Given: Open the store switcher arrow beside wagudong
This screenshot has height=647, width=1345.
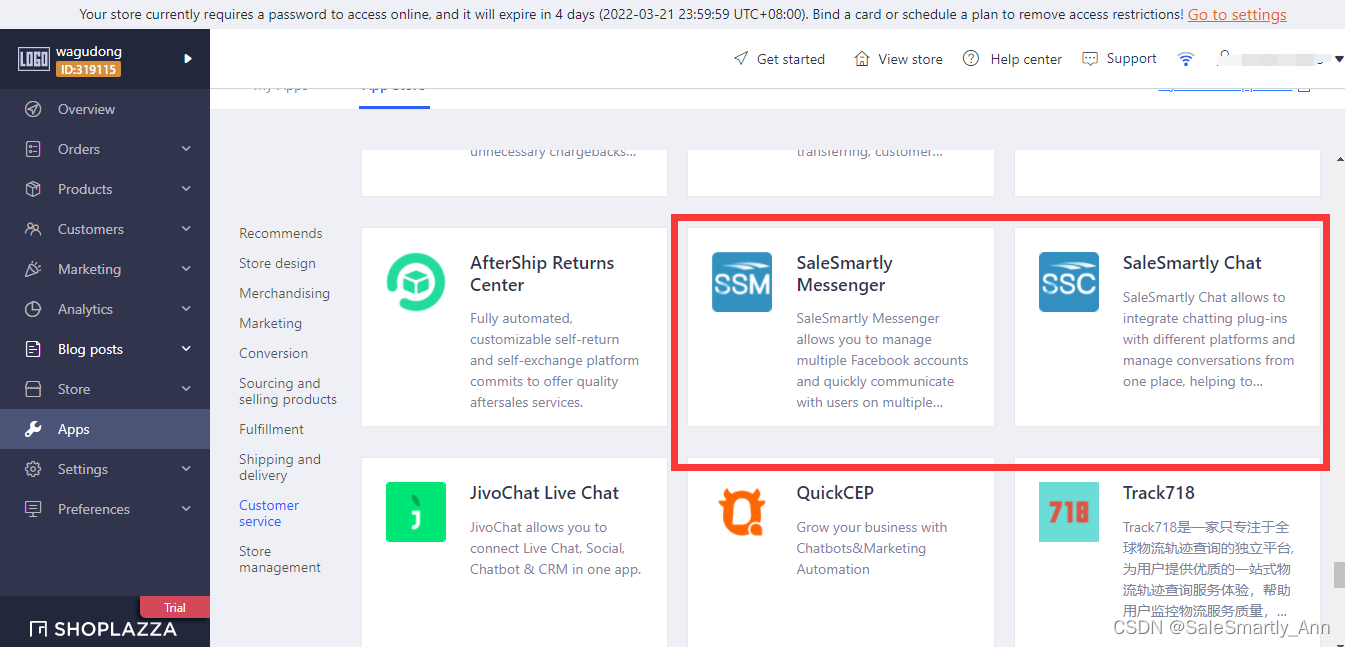Looking at the screenshot, I should click(x=188, y=59).
